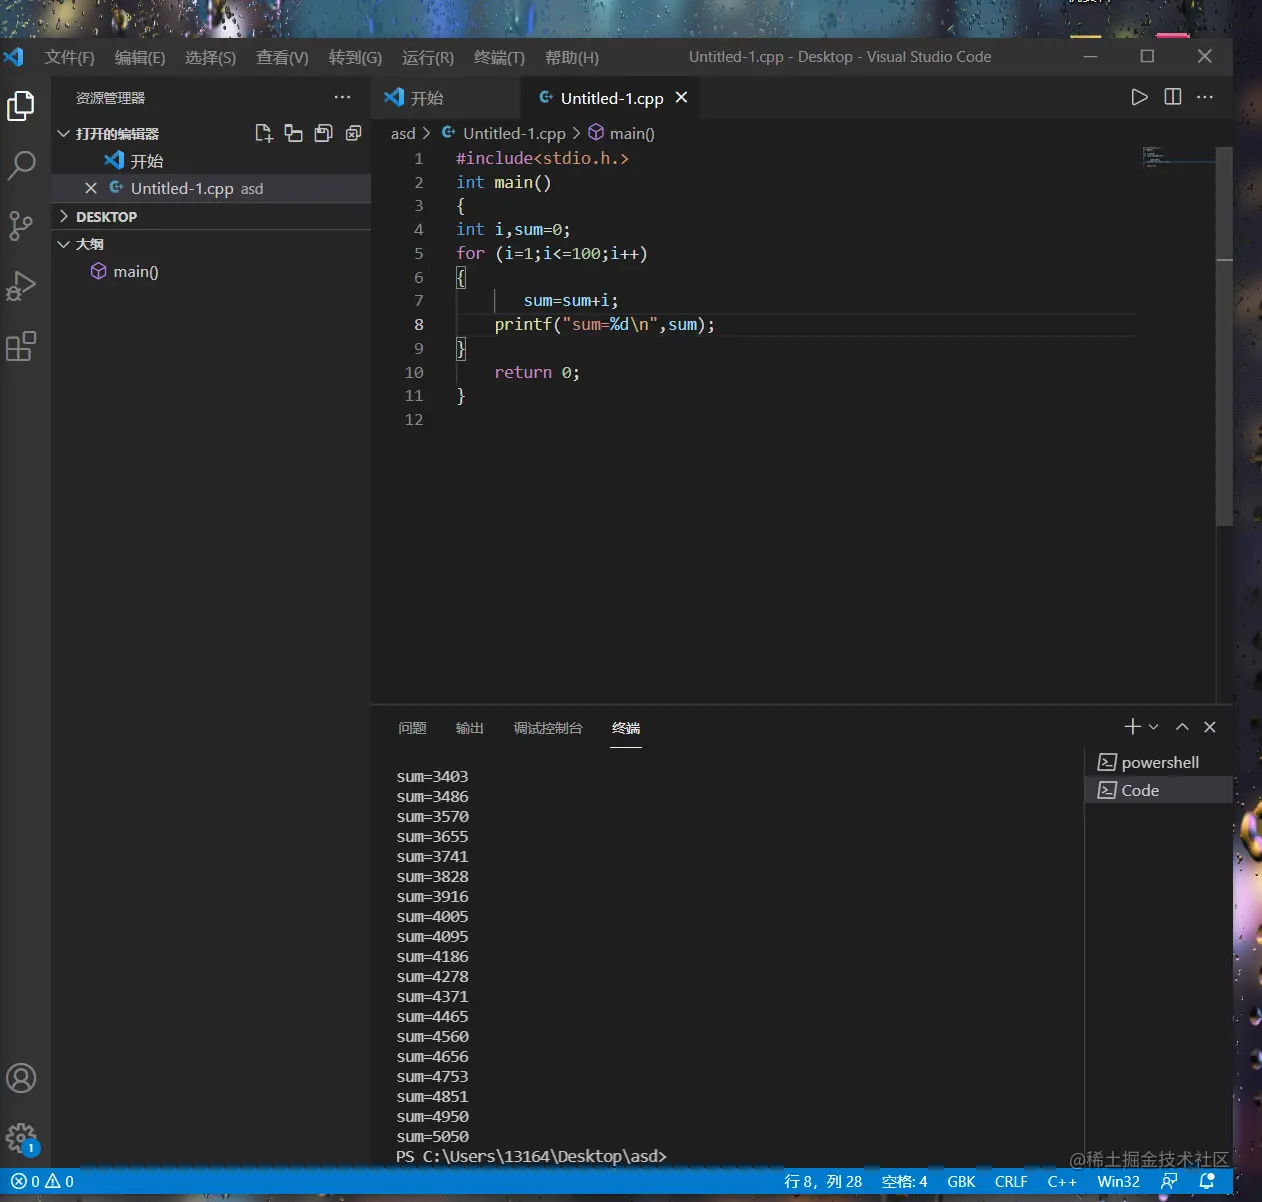Click the notifications bell in status bar

[1207, 1181]
